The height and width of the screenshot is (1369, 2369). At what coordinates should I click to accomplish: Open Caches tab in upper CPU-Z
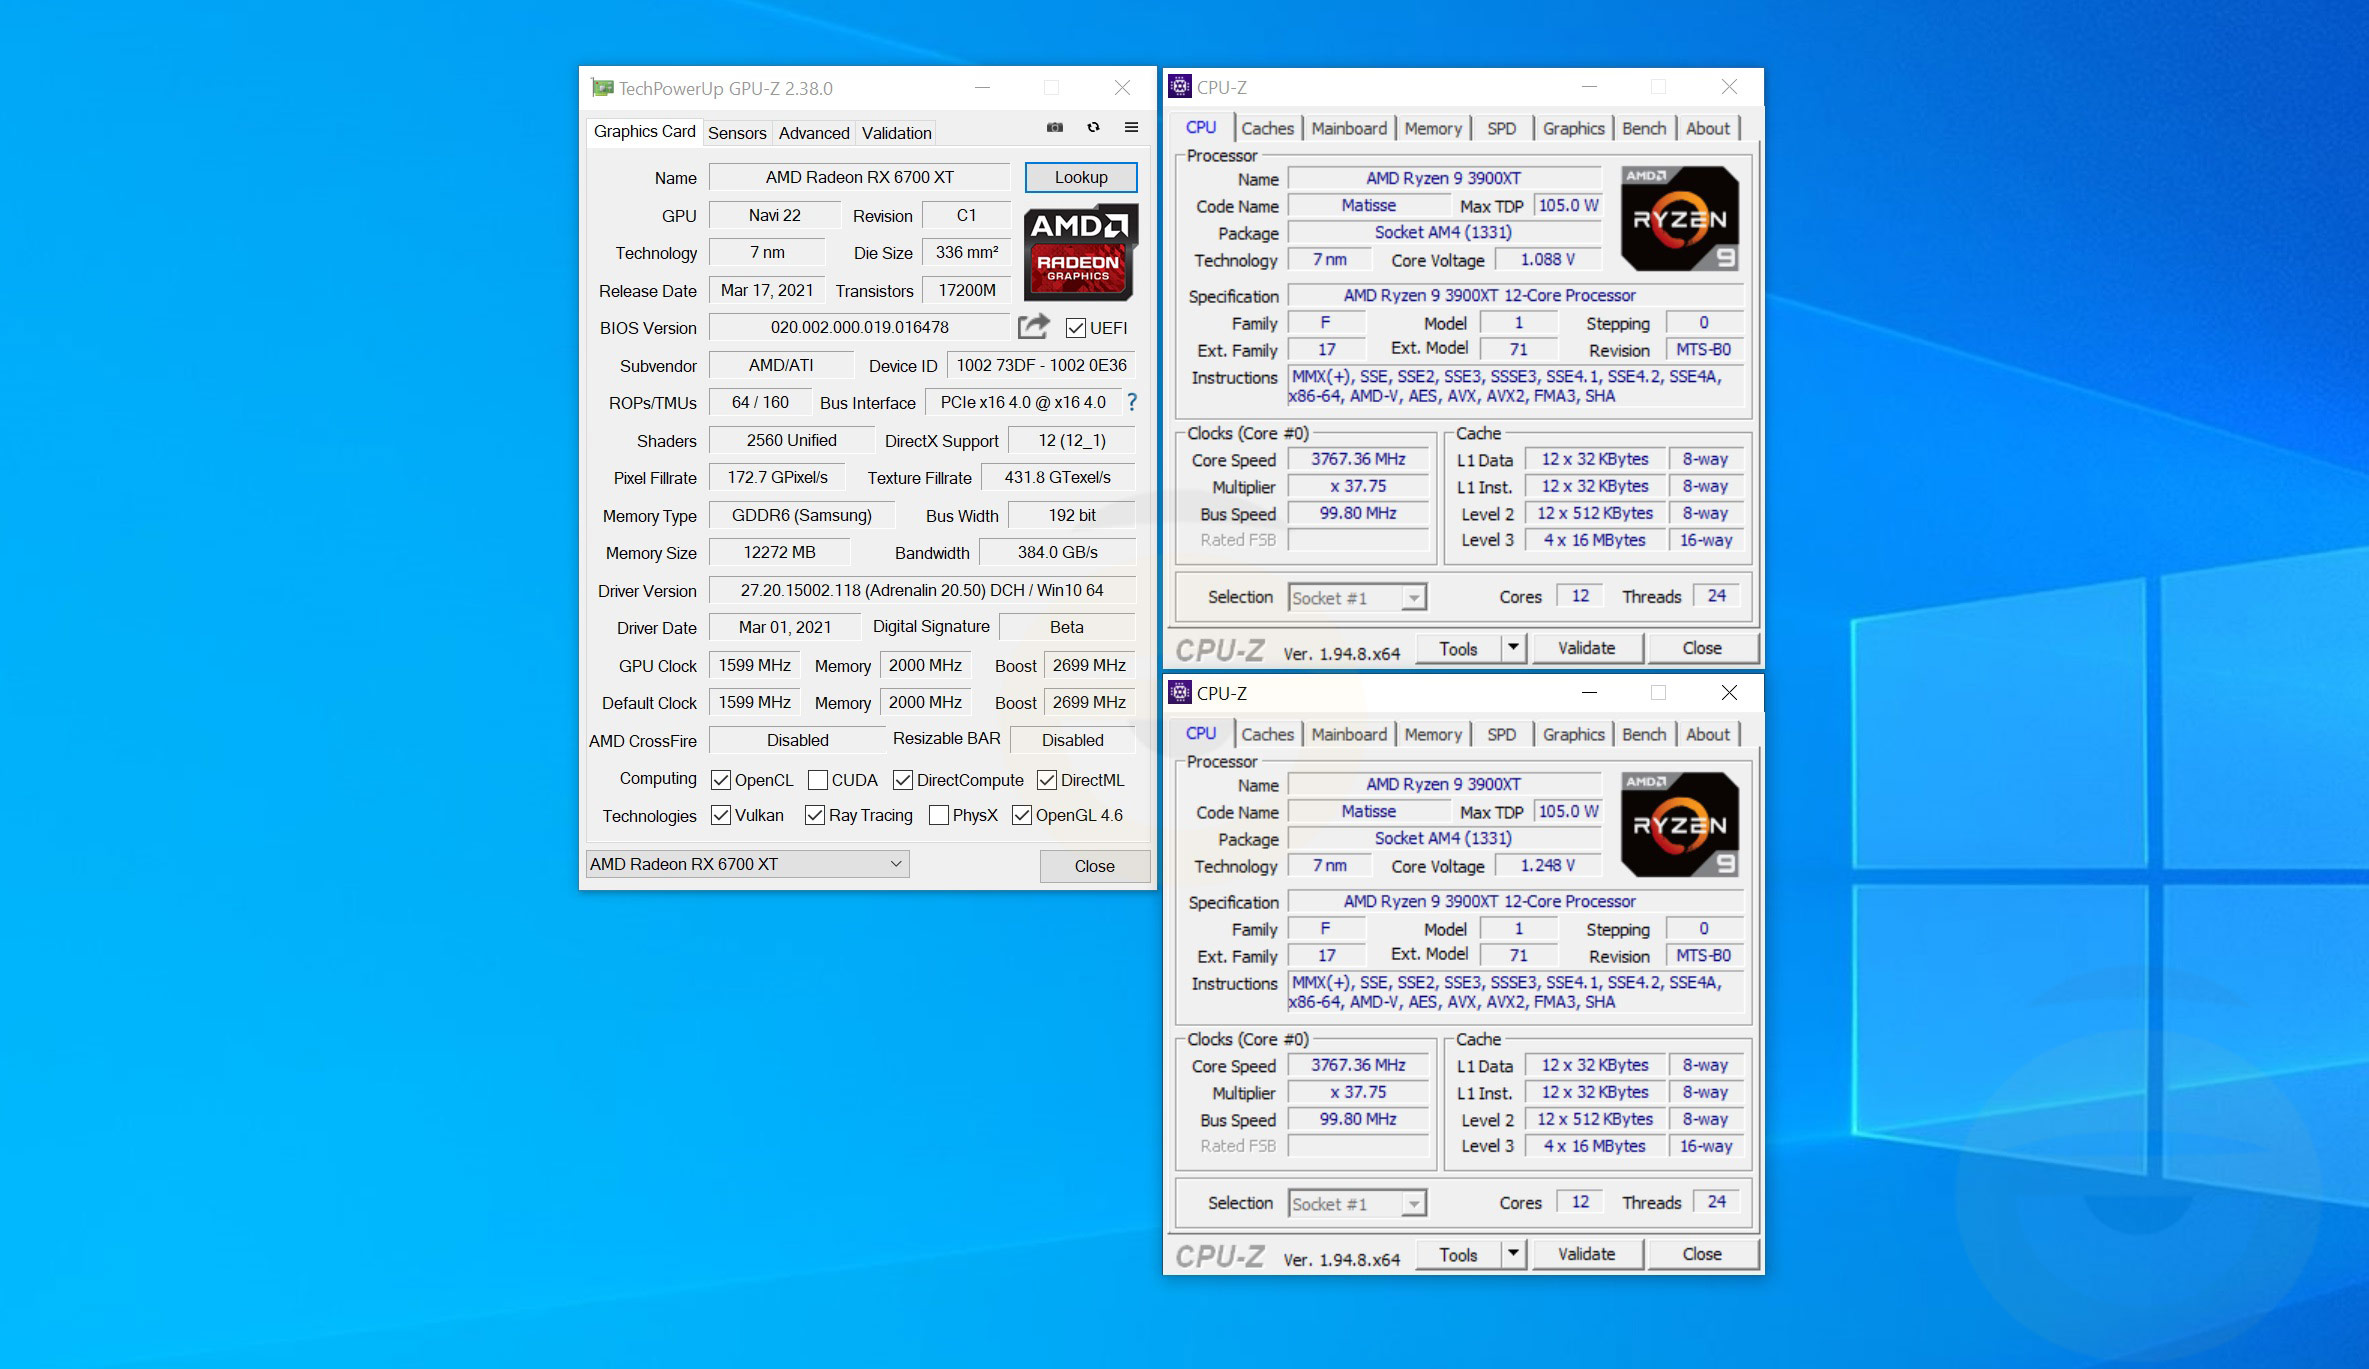click(1267, 128)
